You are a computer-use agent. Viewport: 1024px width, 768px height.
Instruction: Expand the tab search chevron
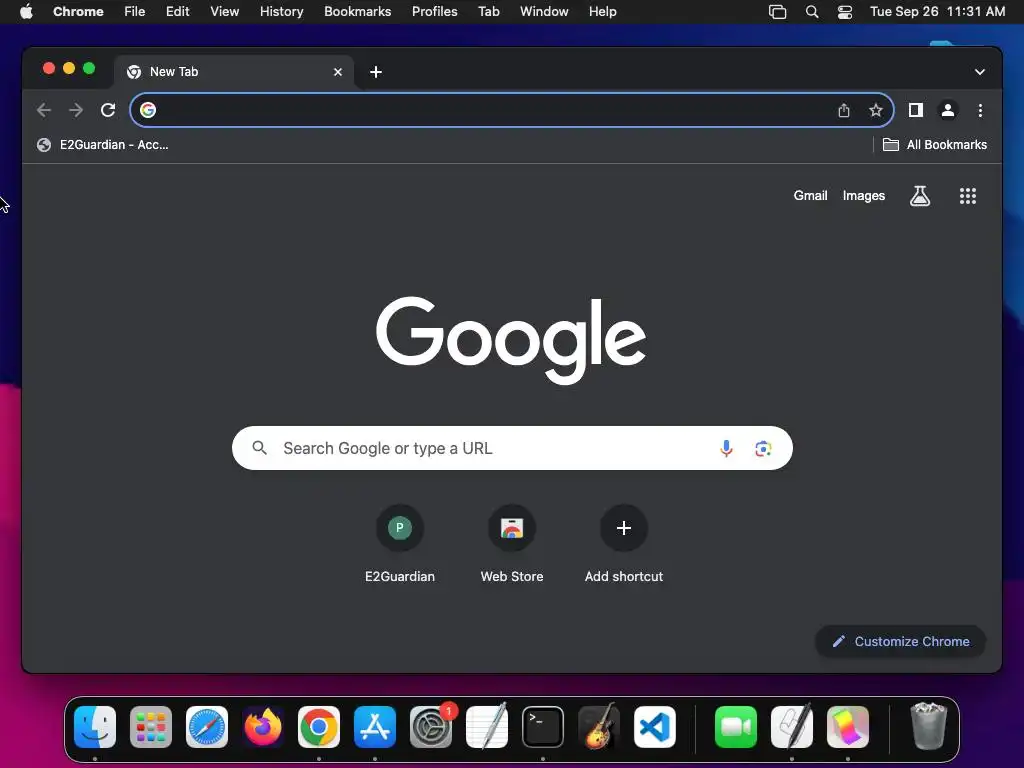(x=980, y=72)
